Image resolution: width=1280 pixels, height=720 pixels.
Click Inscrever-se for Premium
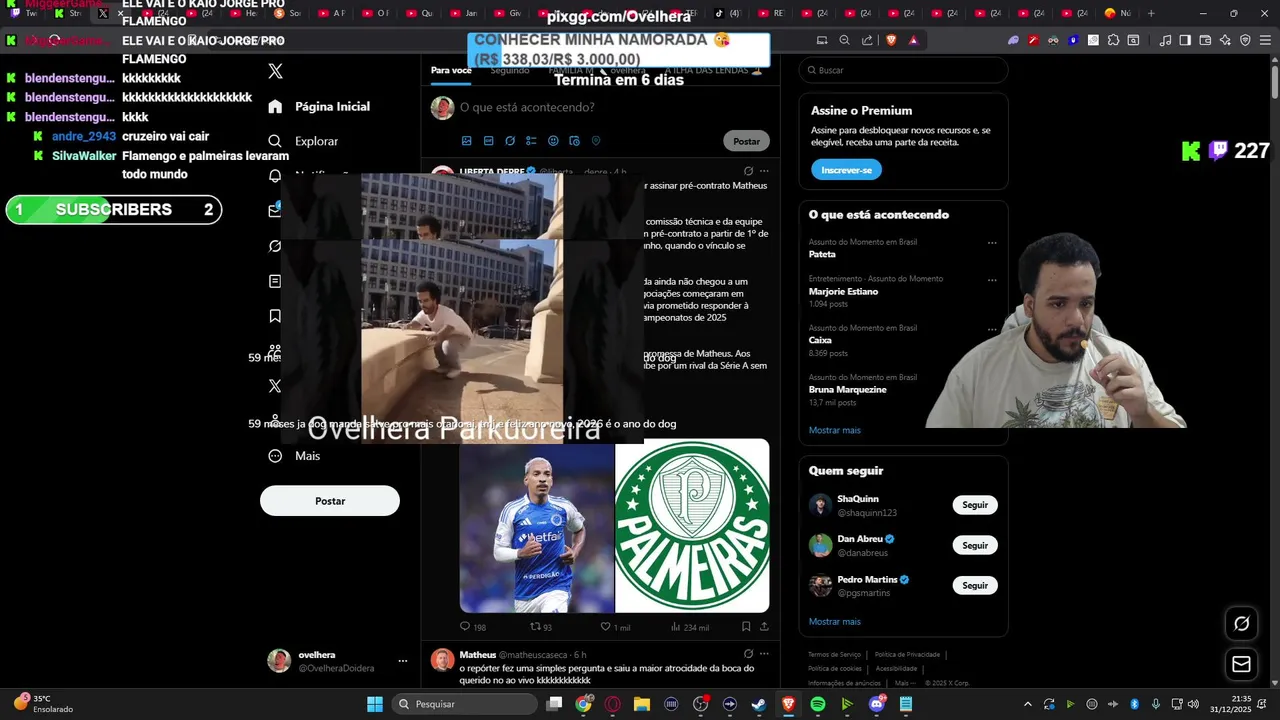[846, 170]
